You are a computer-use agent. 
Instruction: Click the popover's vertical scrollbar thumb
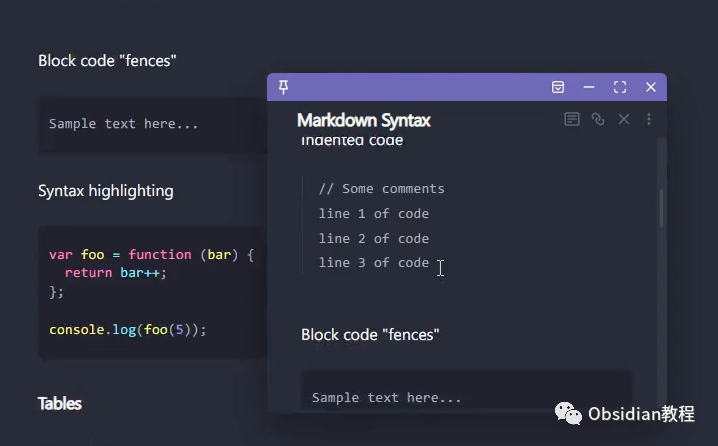pos(661,208)
